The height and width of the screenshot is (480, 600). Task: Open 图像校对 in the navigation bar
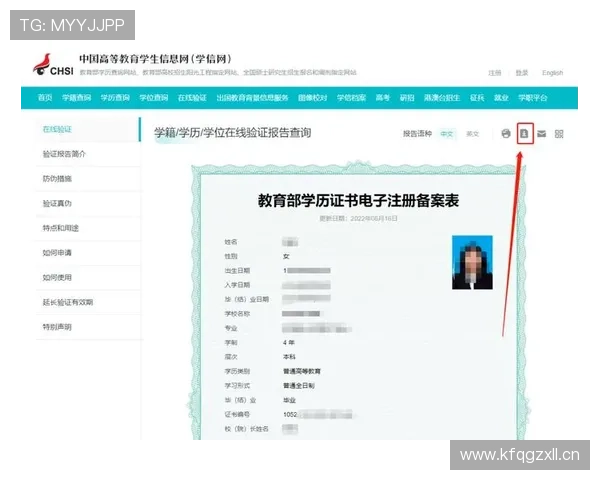pyautogui.click(x=313, y=98)
